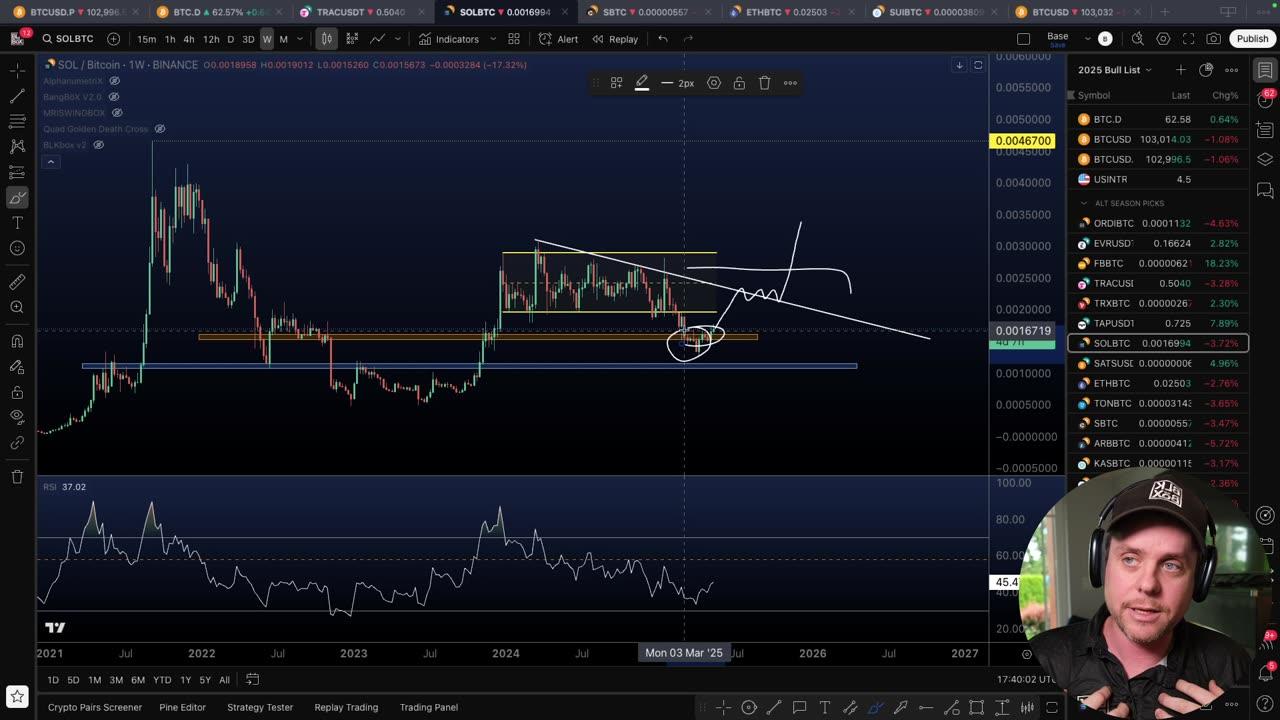Open the 2025 Bull List dropdown
This screenshot has width=1280, height=720.
coord(1115,70)
